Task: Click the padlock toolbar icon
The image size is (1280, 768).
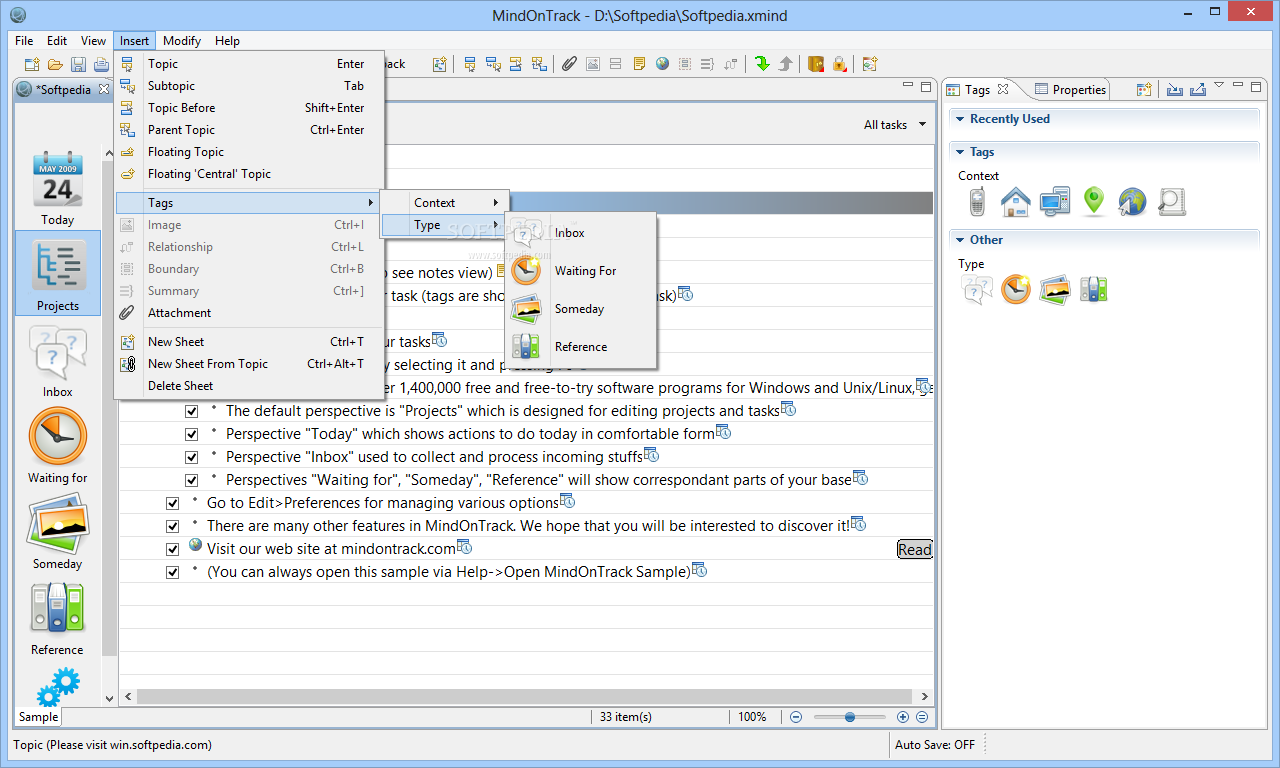Action: tap(839, 64)
